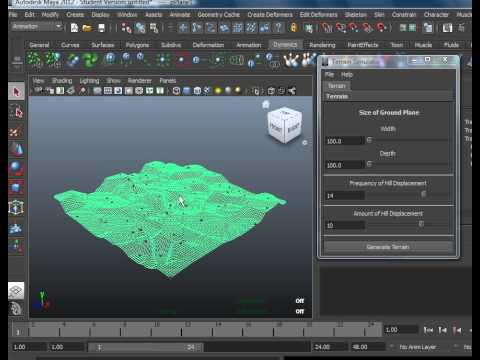Select the Dynamics shelf tab
480x360 pixels.
pos(285,45)
